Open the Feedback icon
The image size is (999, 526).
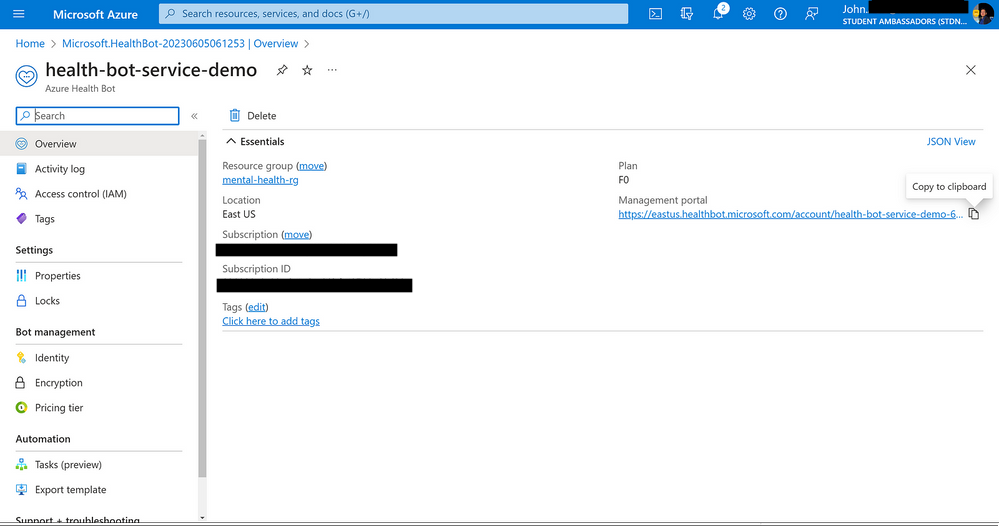811,14
